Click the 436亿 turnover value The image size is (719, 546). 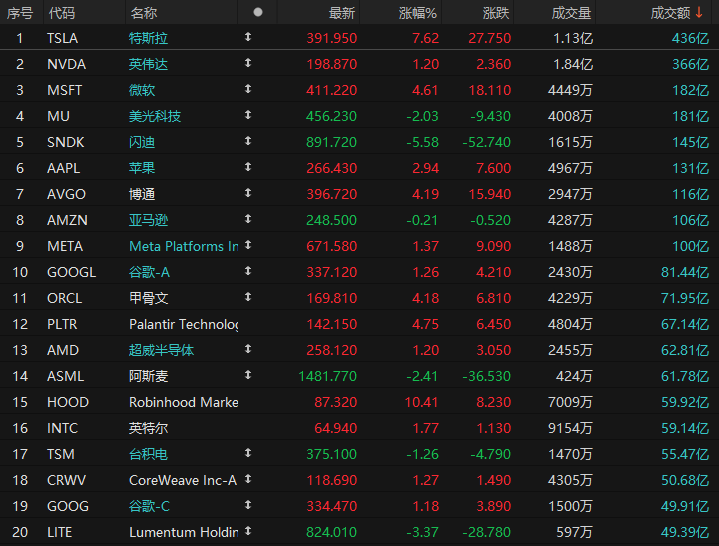(690, 38)
